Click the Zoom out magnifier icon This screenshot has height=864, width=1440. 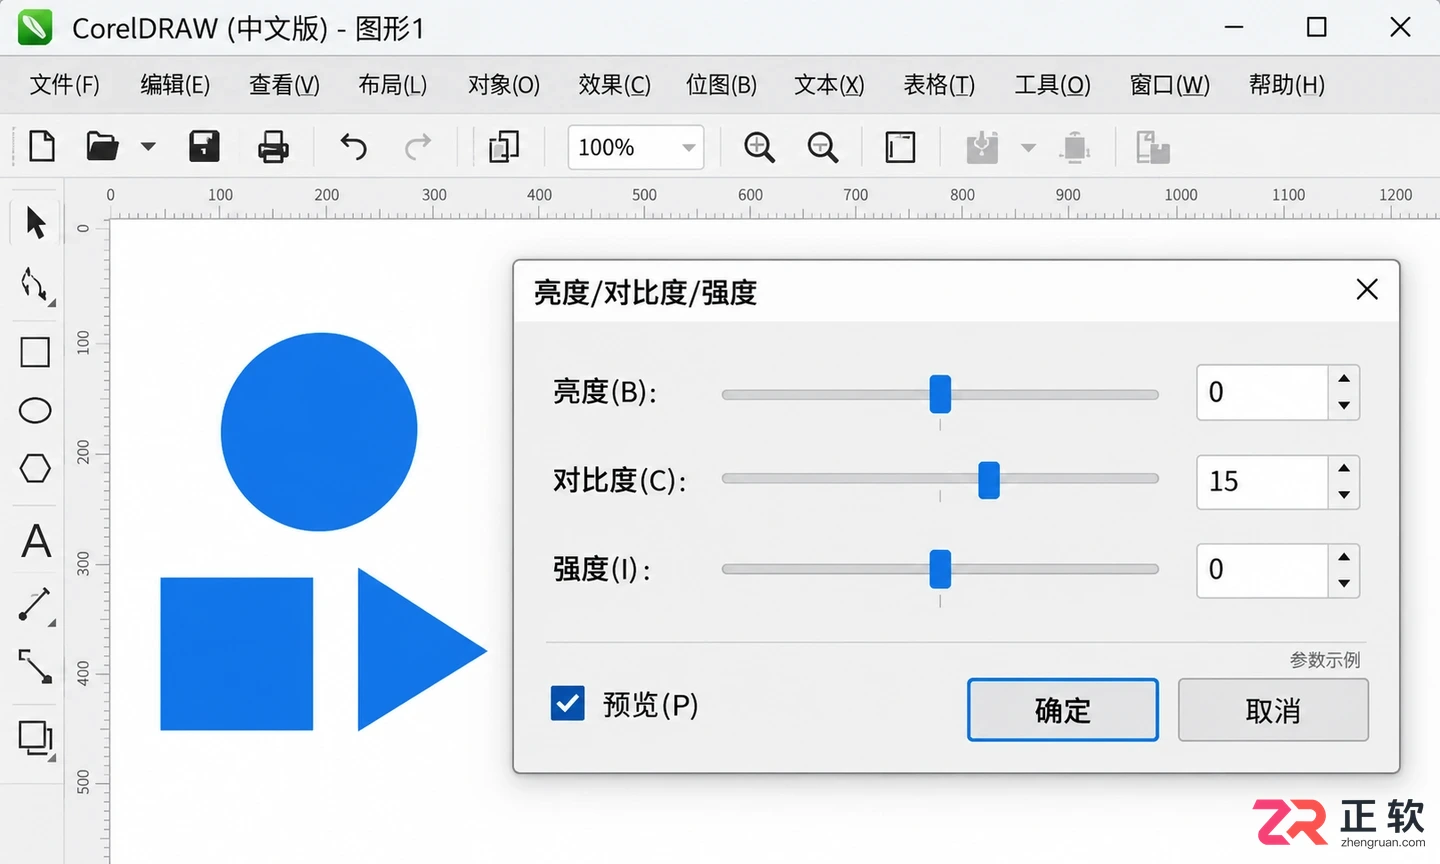823,148
